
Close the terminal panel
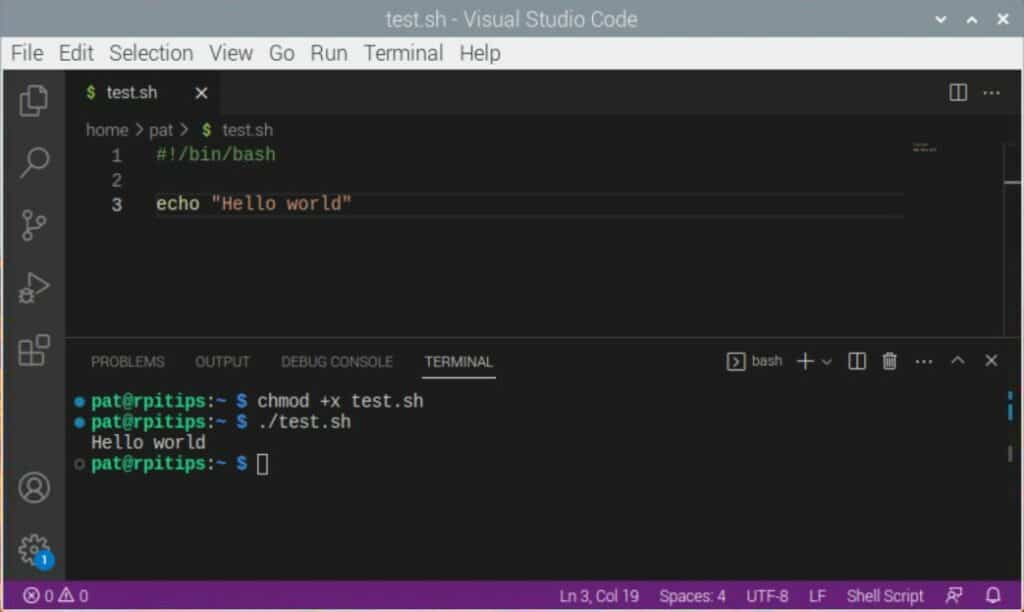pyautogui.click(x=991, y=361)
